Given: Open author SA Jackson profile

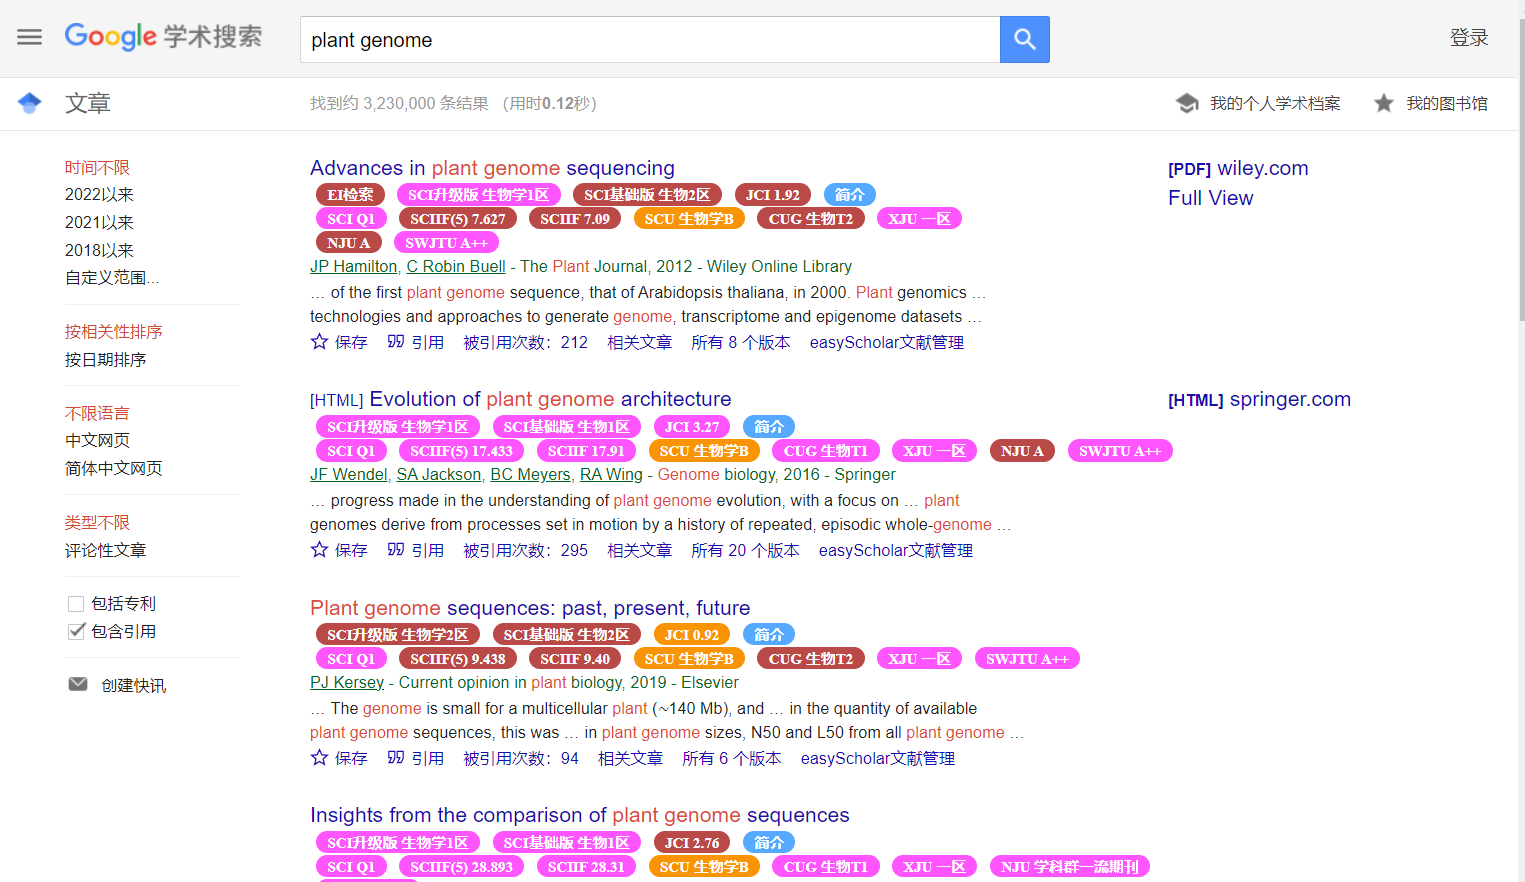Looking at the screenshot, I should point(439,474).
